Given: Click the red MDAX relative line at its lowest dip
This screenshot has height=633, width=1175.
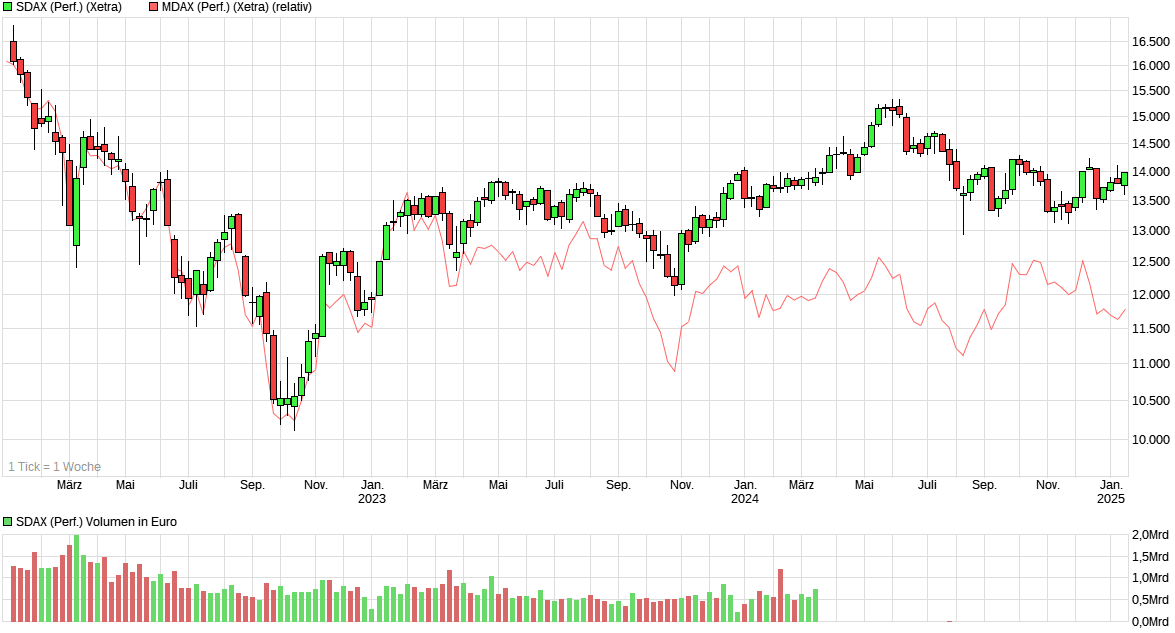Looking at the screenshot, I should coord(676,369).
